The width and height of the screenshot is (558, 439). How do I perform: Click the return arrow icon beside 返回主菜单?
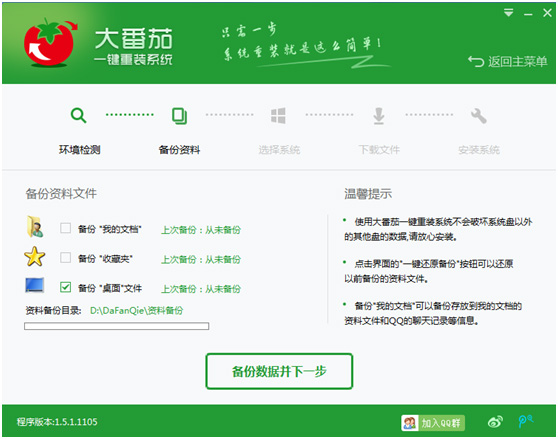pyautogui.click(x=476, y=62)
